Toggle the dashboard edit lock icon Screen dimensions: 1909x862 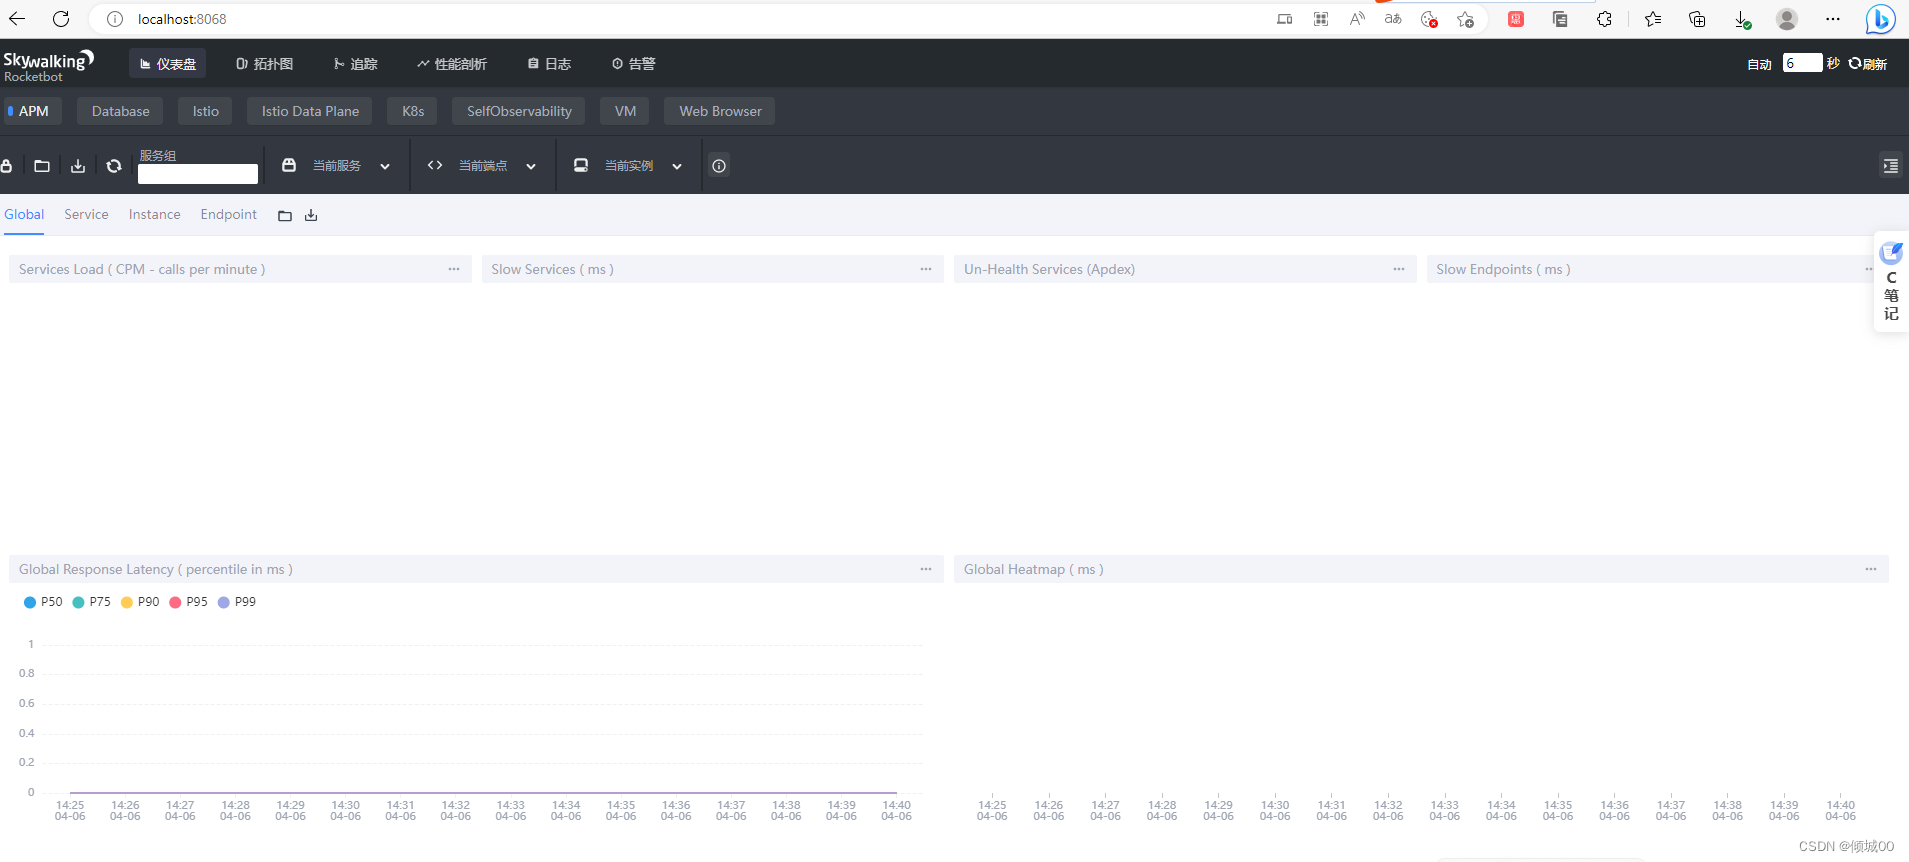tap(6, 166)
